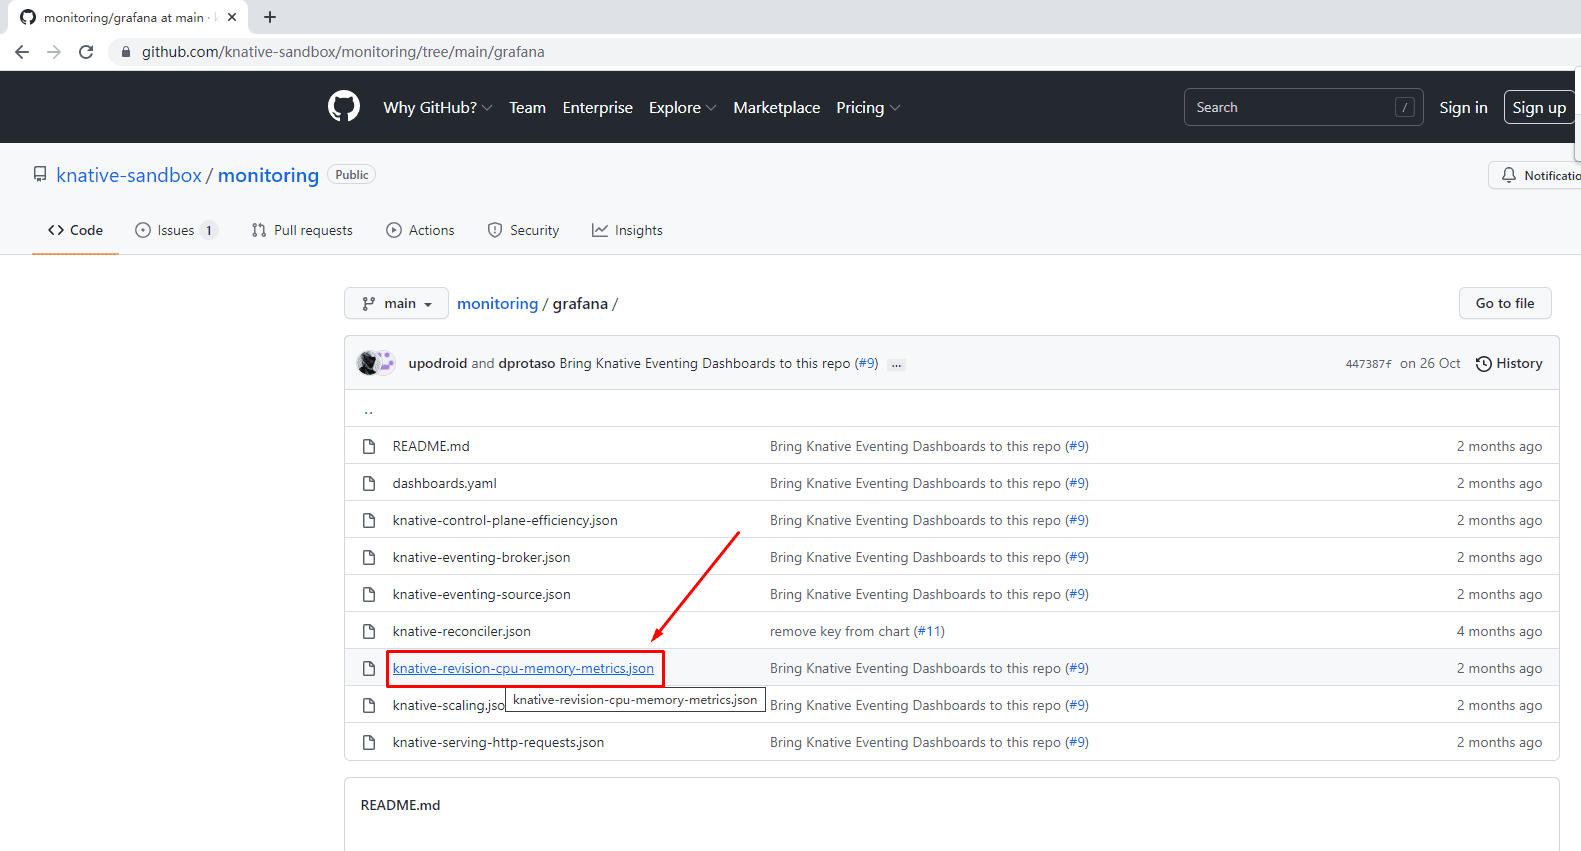This screenshot has height=851, width=1581.
Task: Click file icon beside knative-revision-cpu-memory-metrics.json
Action: tap(369, 668)
